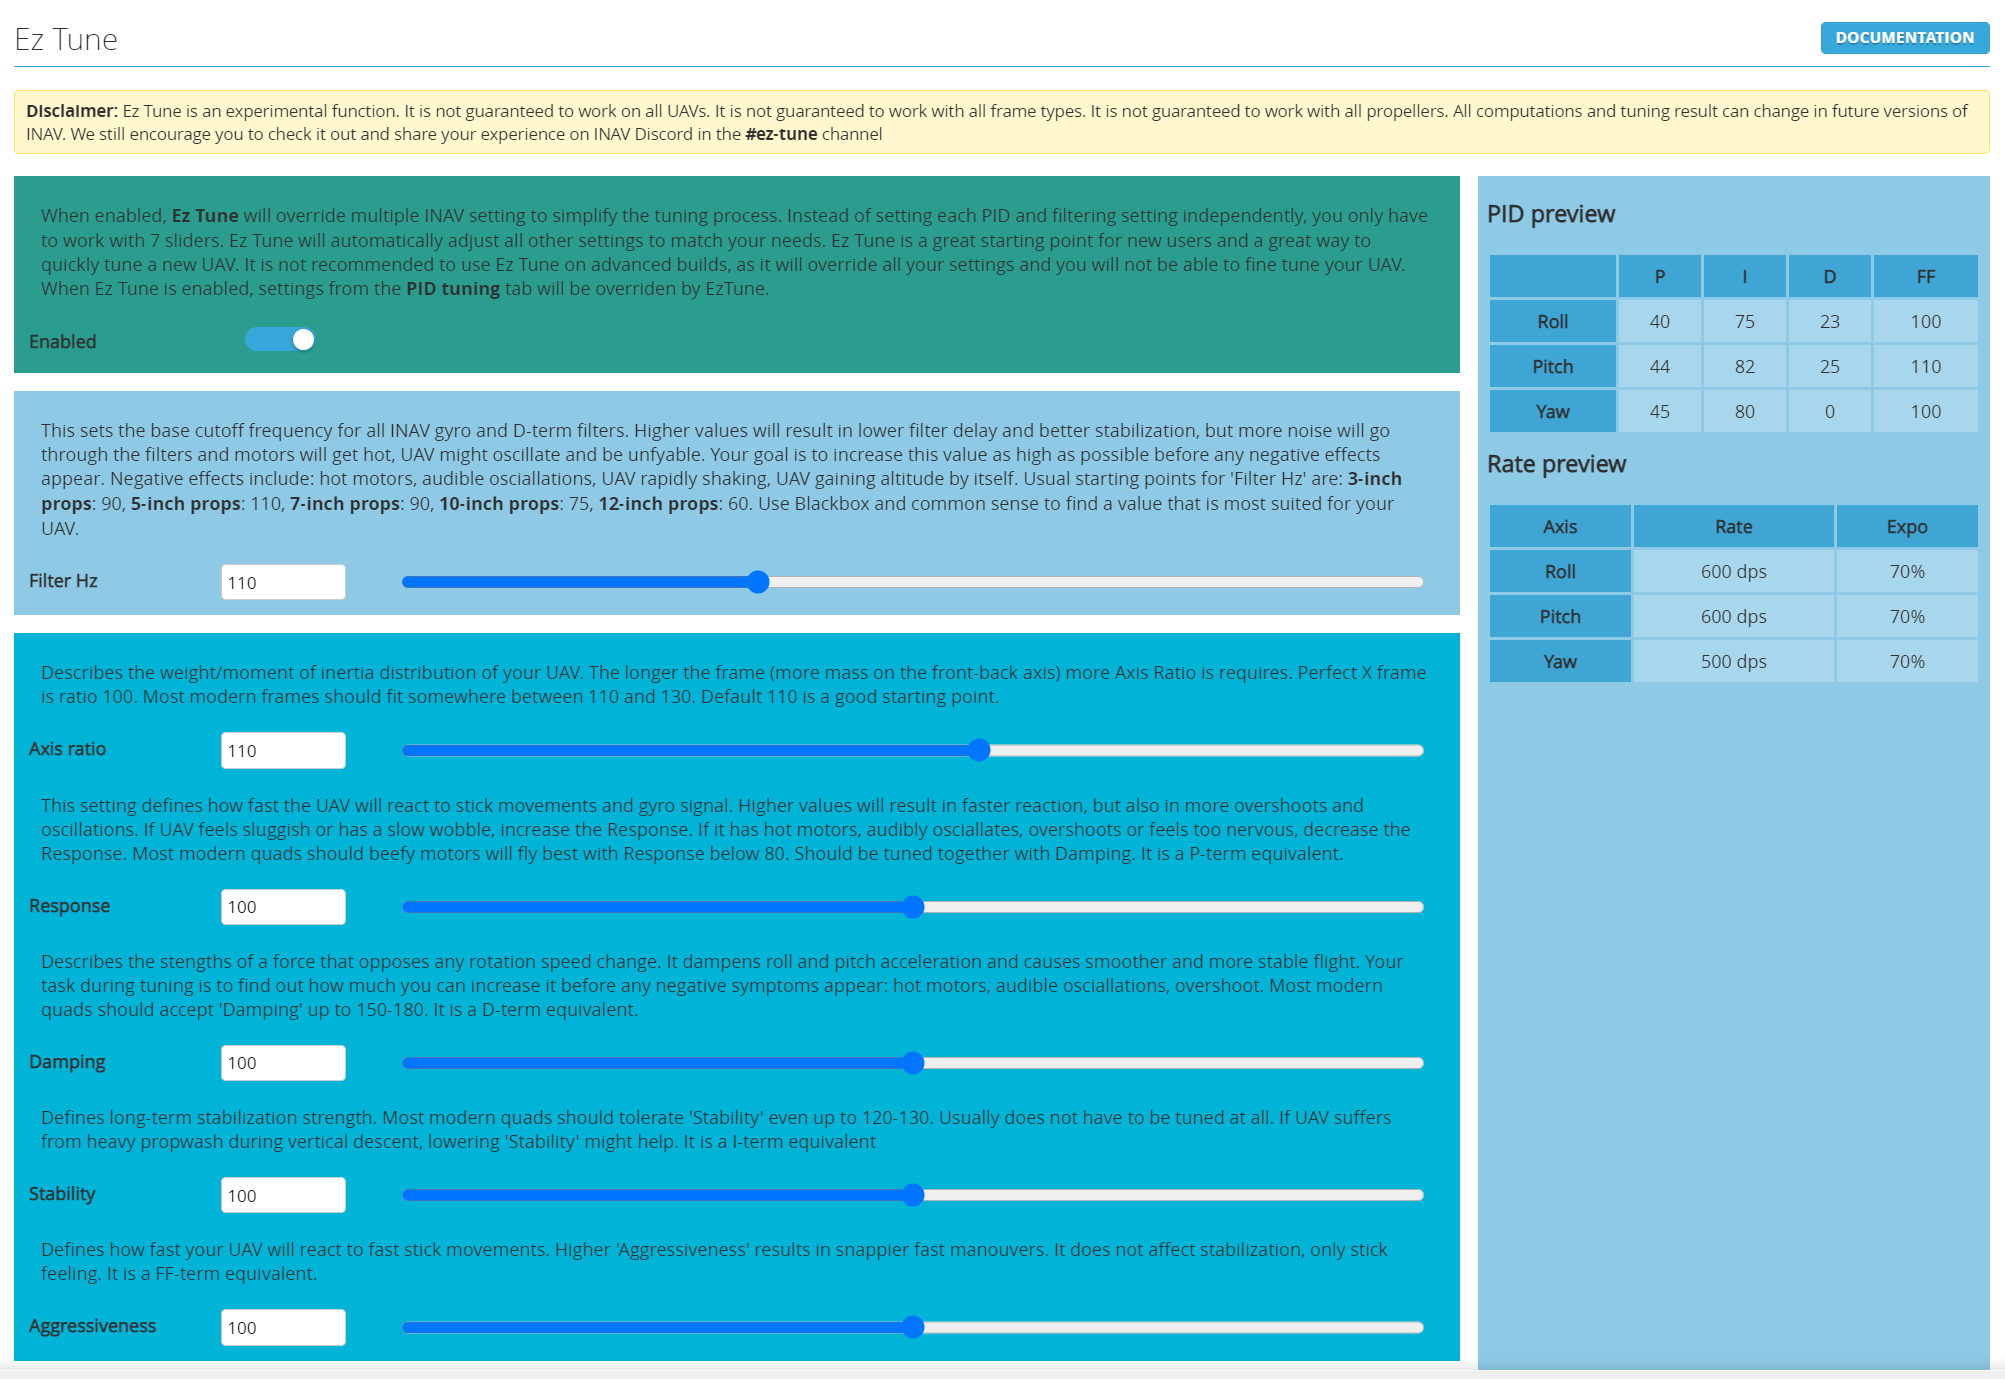Toggle the Ez Tune Enabled switch
This screenshot has height=1379, width=2005.
click(281, 340)
